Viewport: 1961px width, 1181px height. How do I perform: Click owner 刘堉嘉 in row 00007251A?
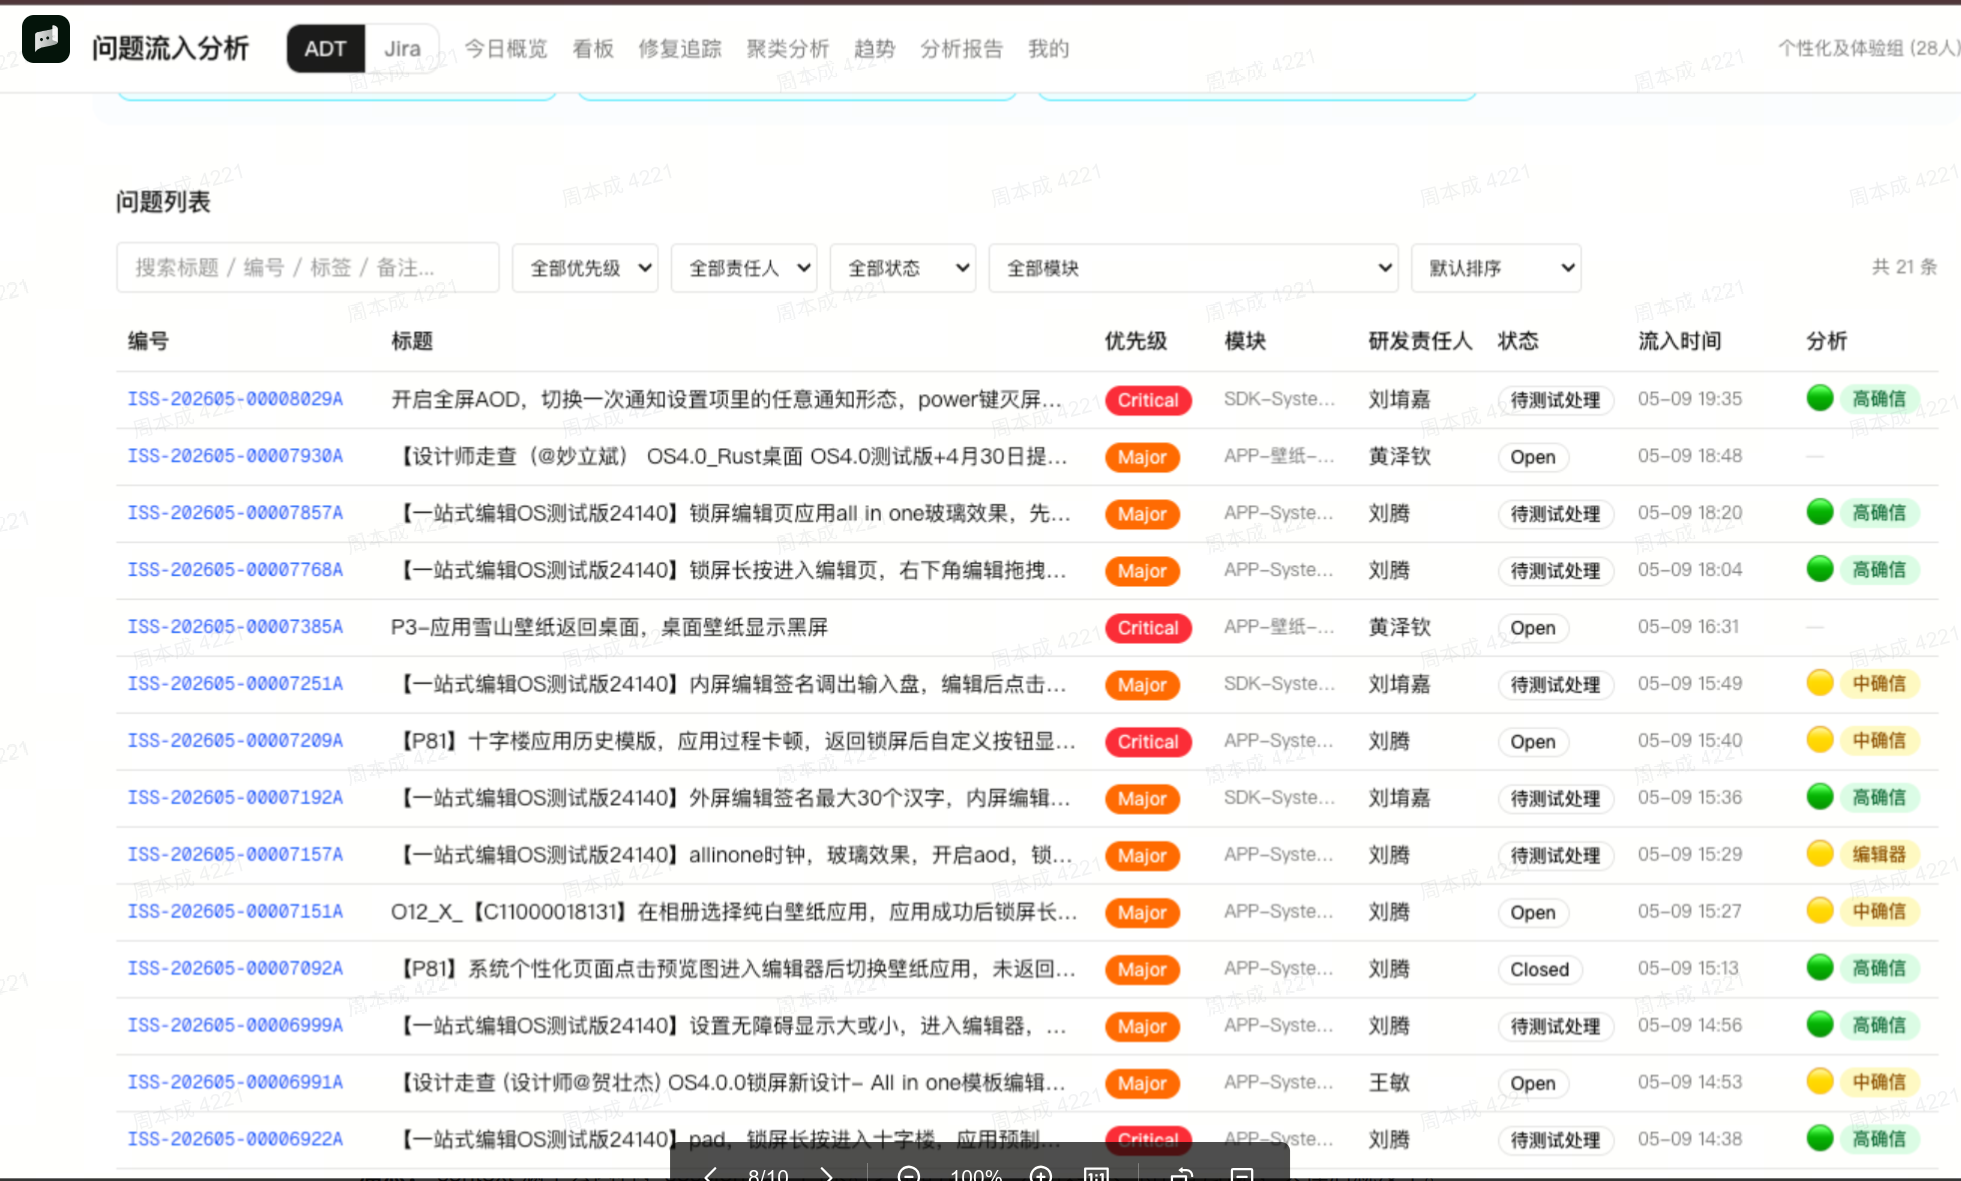click(1399, 684)
